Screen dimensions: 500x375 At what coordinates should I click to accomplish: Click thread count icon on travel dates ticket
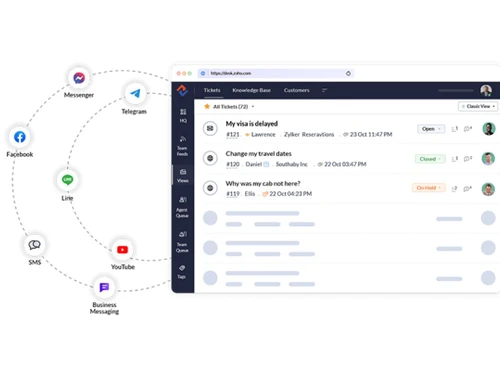click(x=454, y=159)
